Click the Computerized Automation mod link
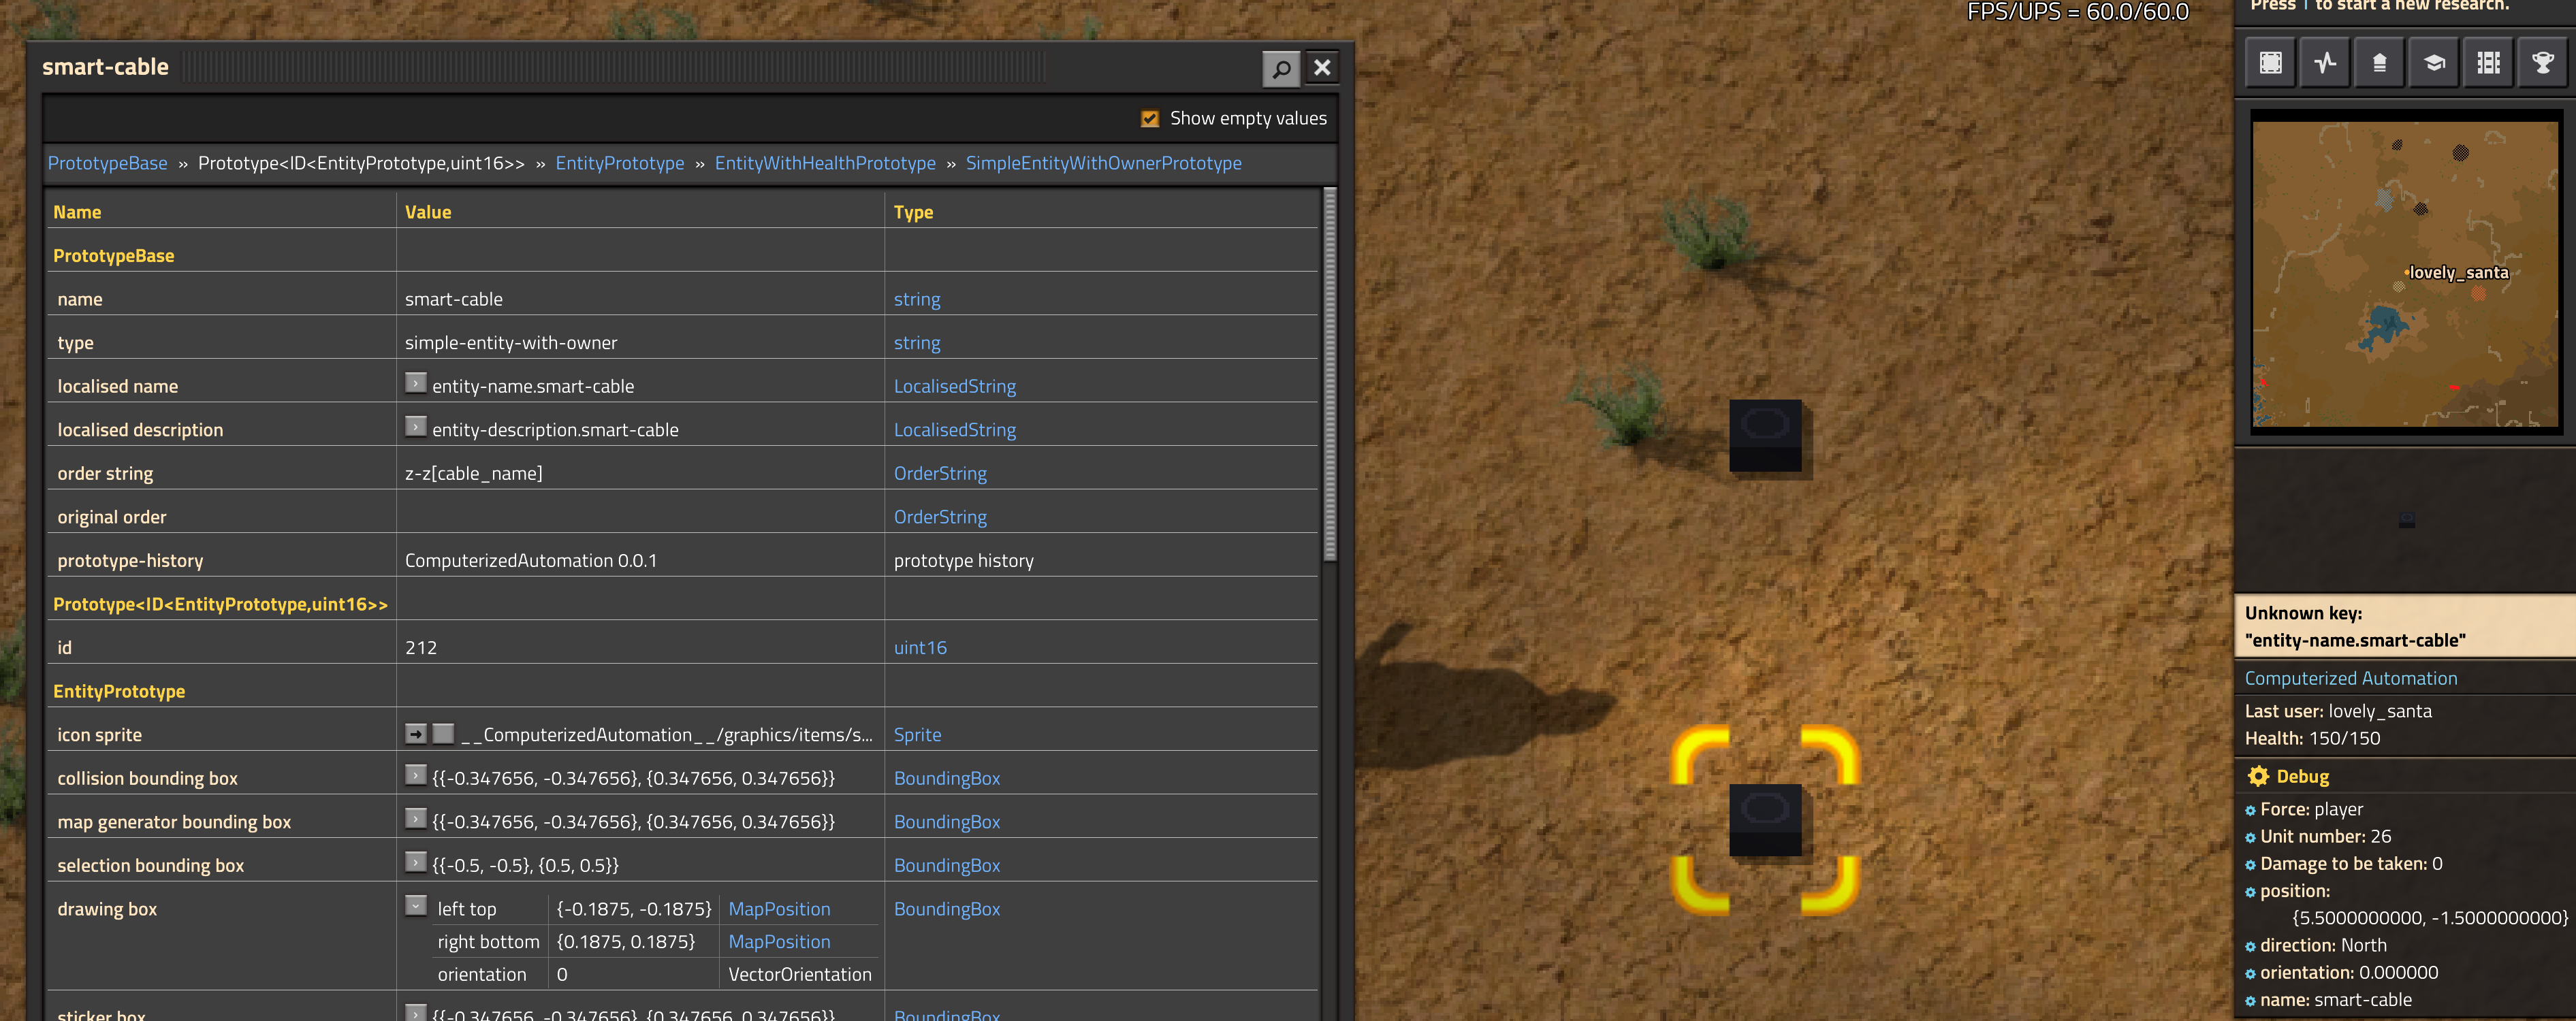Image resolution: width=2576 pixels, height=1021 pixels. 2350,678
